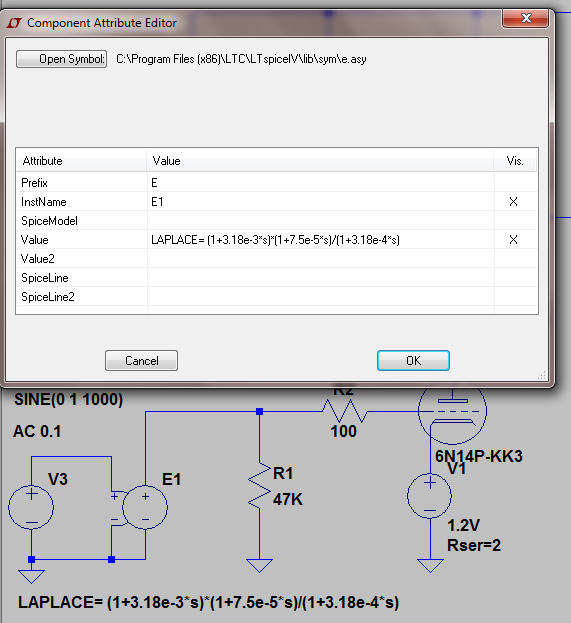Toggle visibility X for InstName row
This screenshot has height=623, width=571.
513,202
